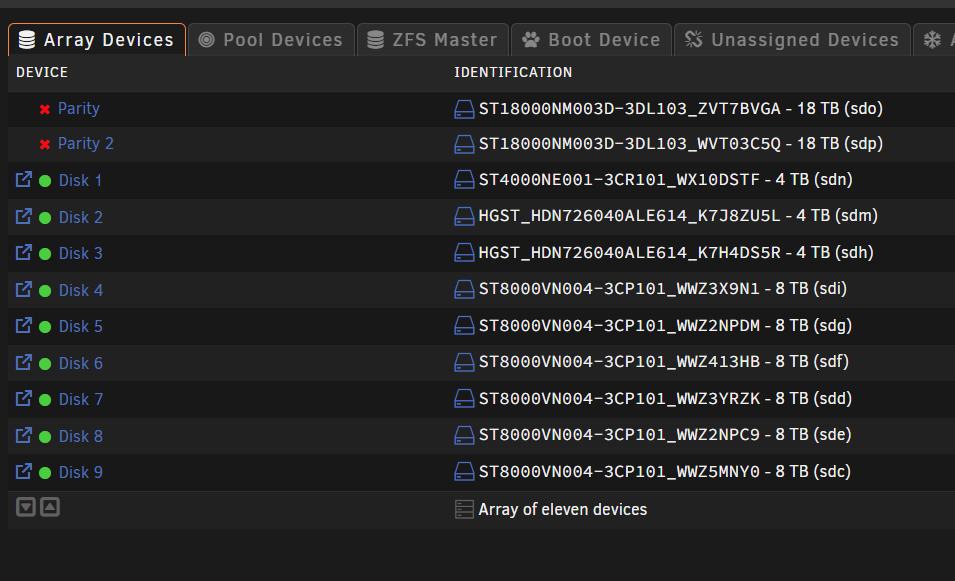Spin up all disks with up-arrow button
The image size is (955, 581).
[50, 507]
